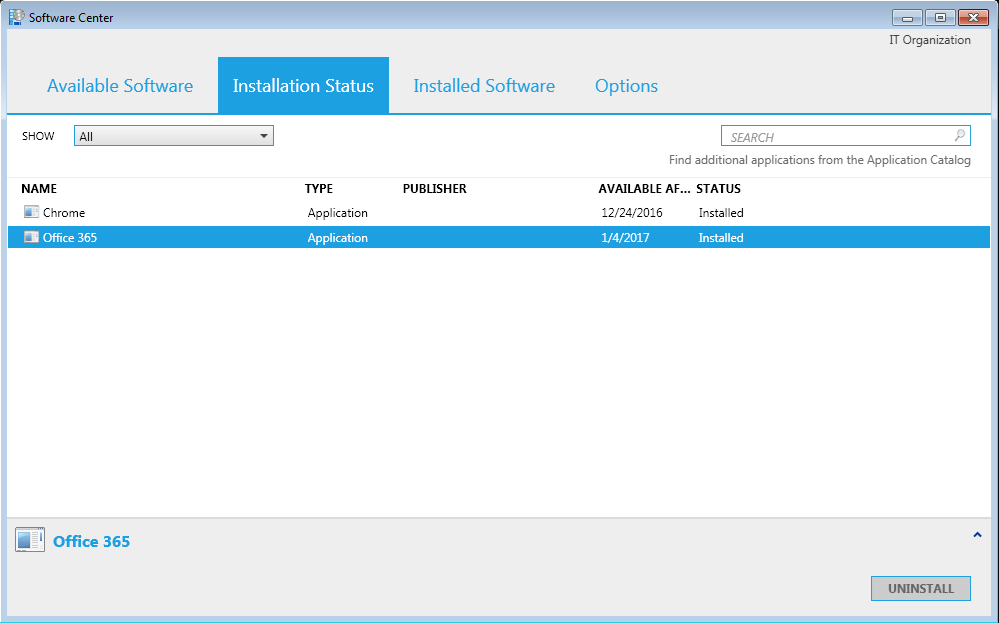Close the Software Center window
The height and width of the screenshot is (623, 999).
(973, 17)
